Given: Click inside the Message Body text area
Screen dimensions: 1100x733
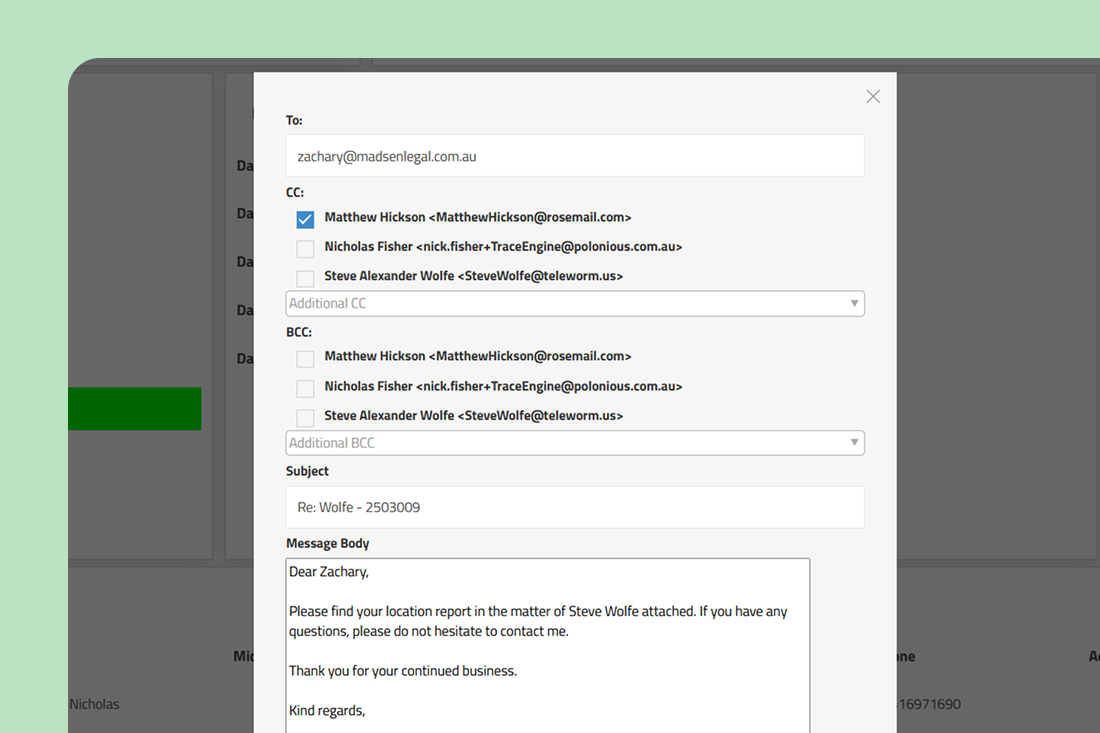Looking at the screenshot, I should coord(547,645).
